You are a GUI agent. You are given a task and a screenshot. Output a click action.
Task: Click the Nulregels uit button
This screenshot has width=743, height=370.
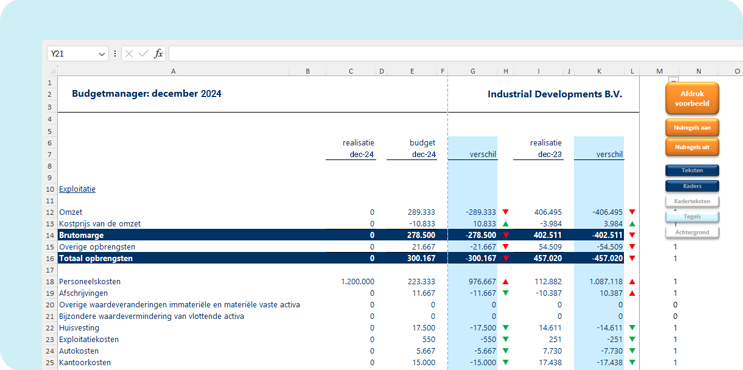pyautogui.click(x=692, y=147)
